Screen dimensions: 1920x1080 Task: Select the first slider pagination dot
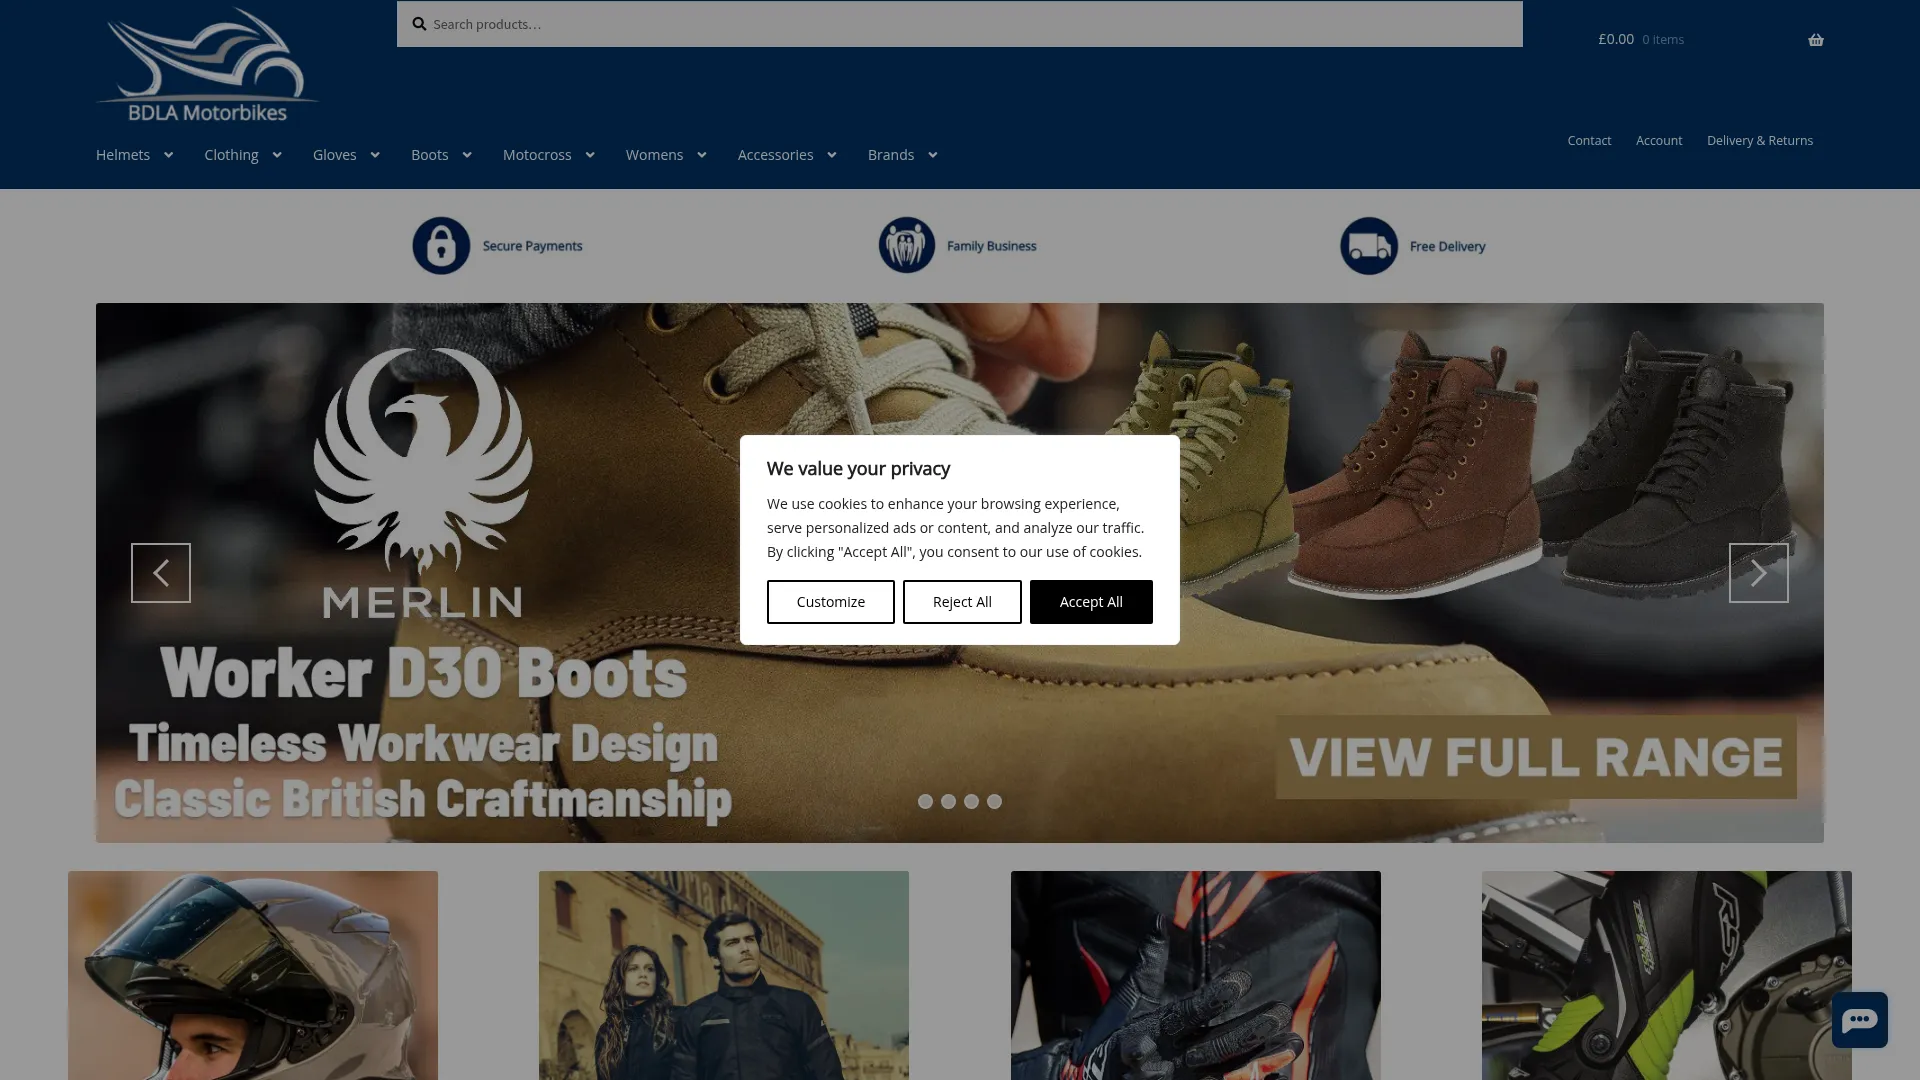pyautogui.click(x=925, y=802)
